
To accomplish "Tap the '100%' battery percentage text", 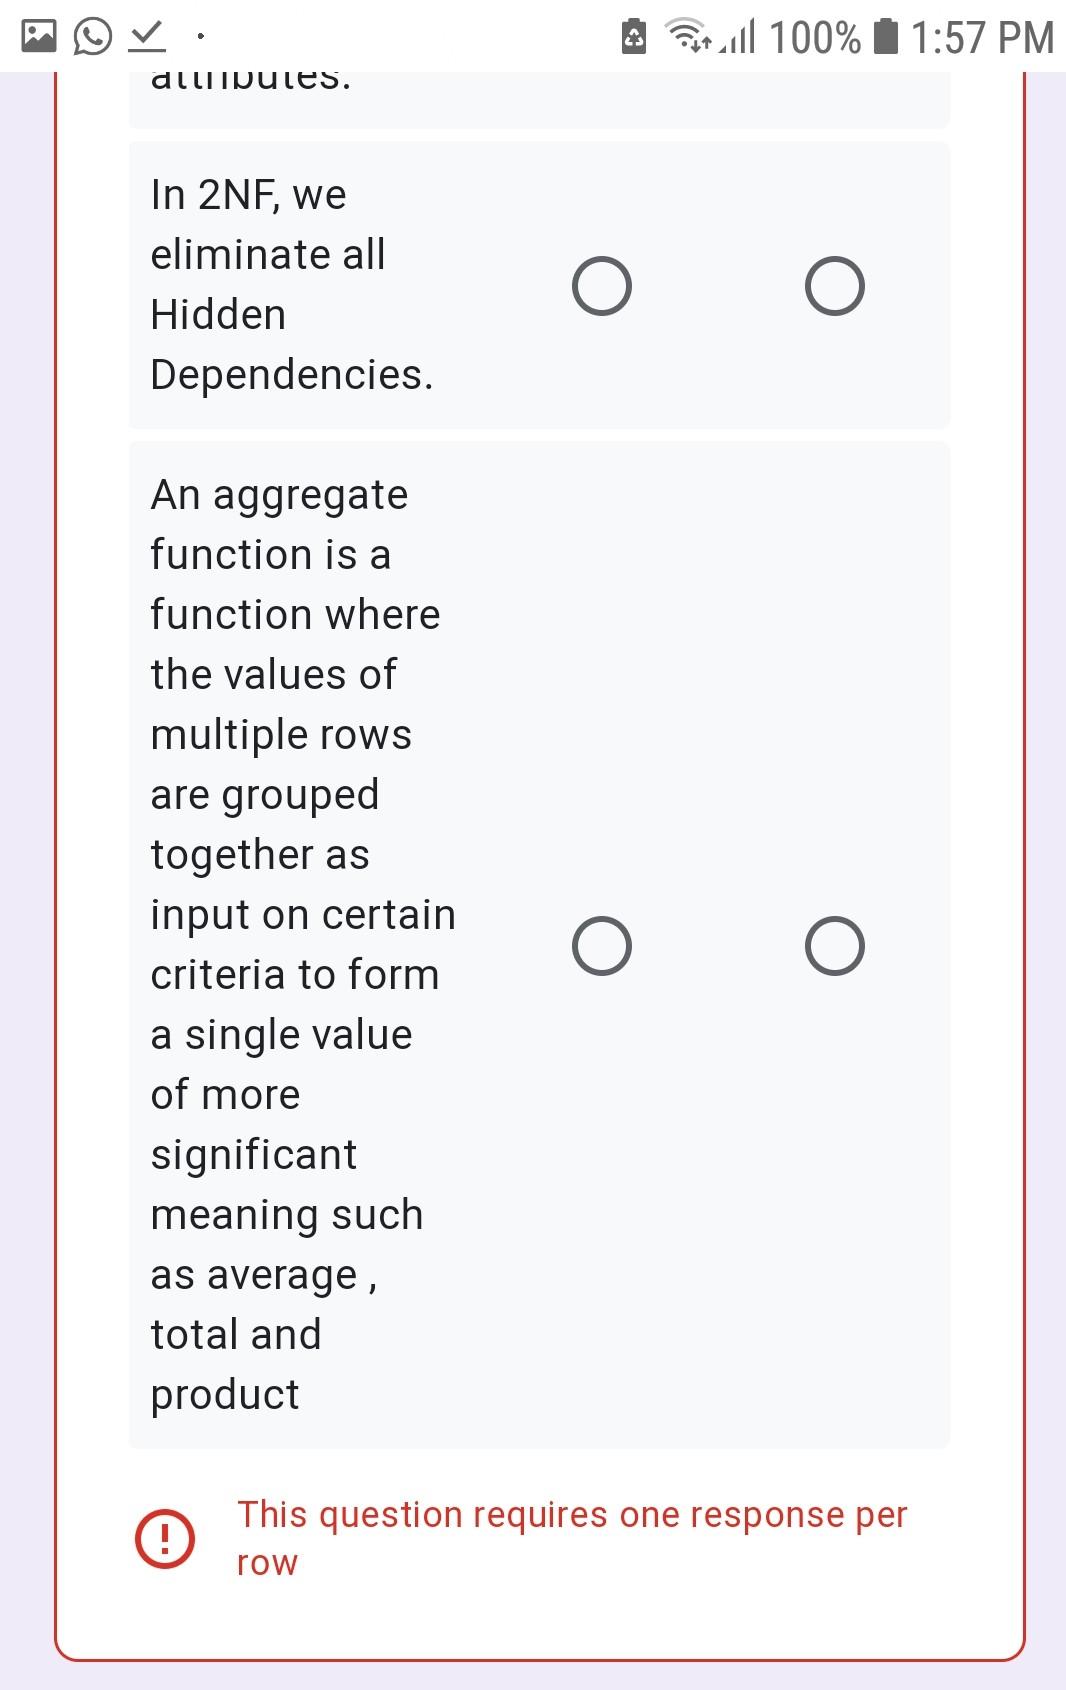I will point(814,37).
